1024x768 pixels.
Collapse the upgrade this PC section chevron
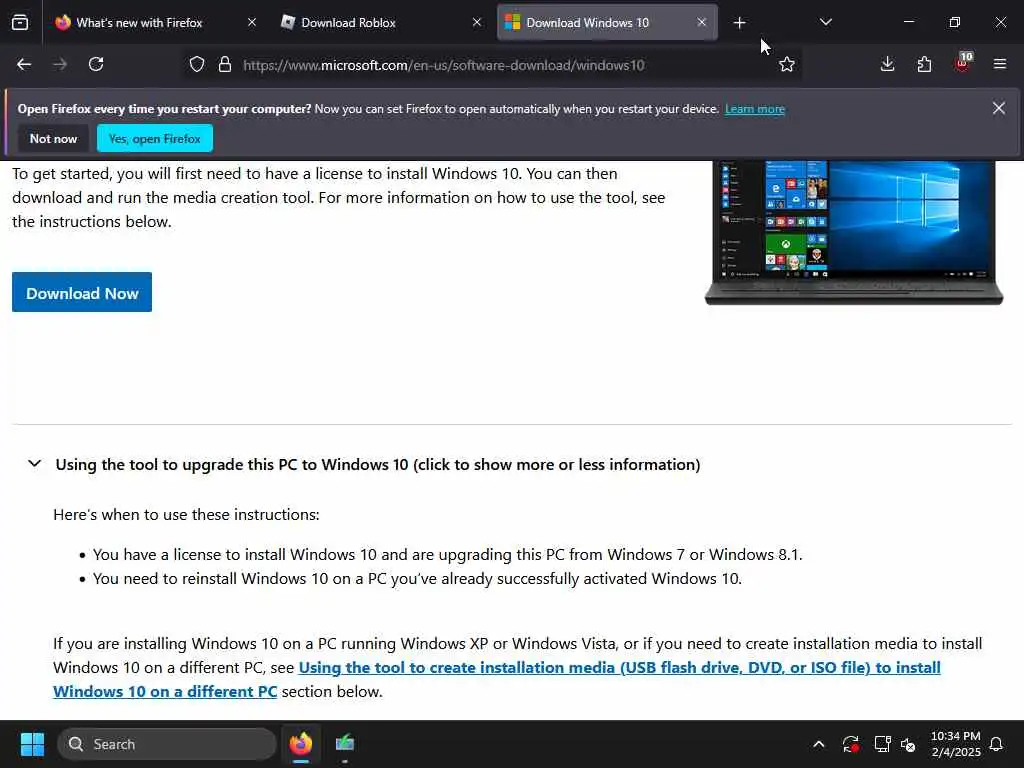click(x=35, y=464)
